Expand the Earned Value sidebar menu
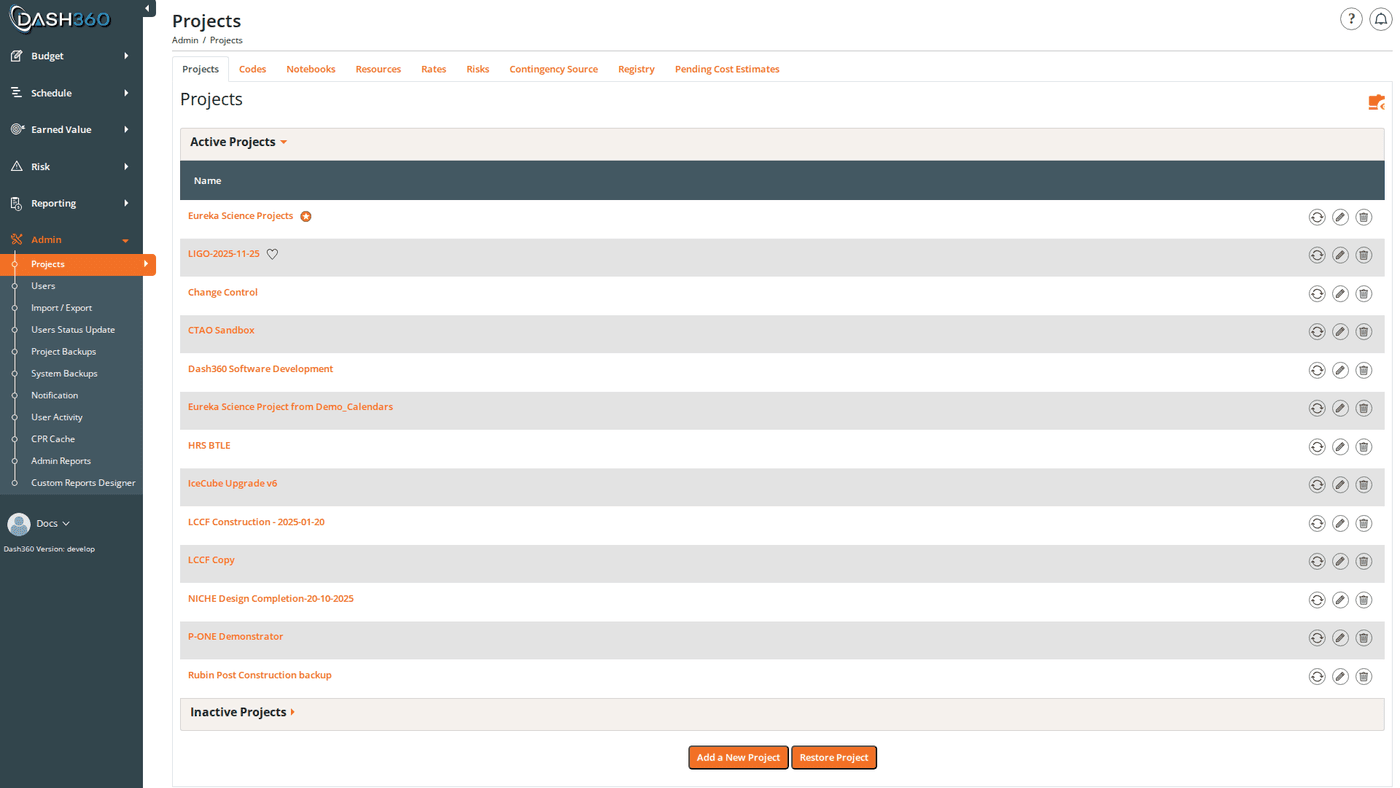The width and height of the screenshot is (1400, 788). pyautogui.click(x=71, y=130)
